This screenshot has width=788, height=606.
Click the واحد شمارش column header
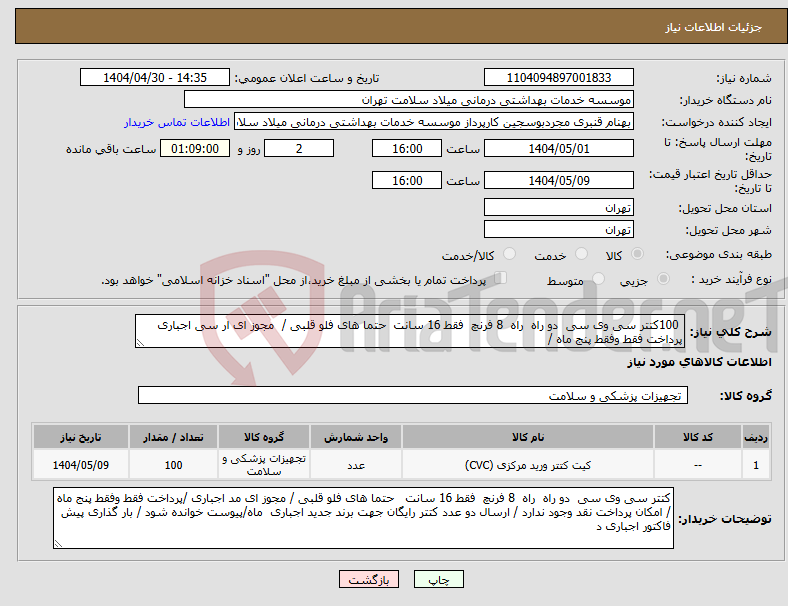356,437
